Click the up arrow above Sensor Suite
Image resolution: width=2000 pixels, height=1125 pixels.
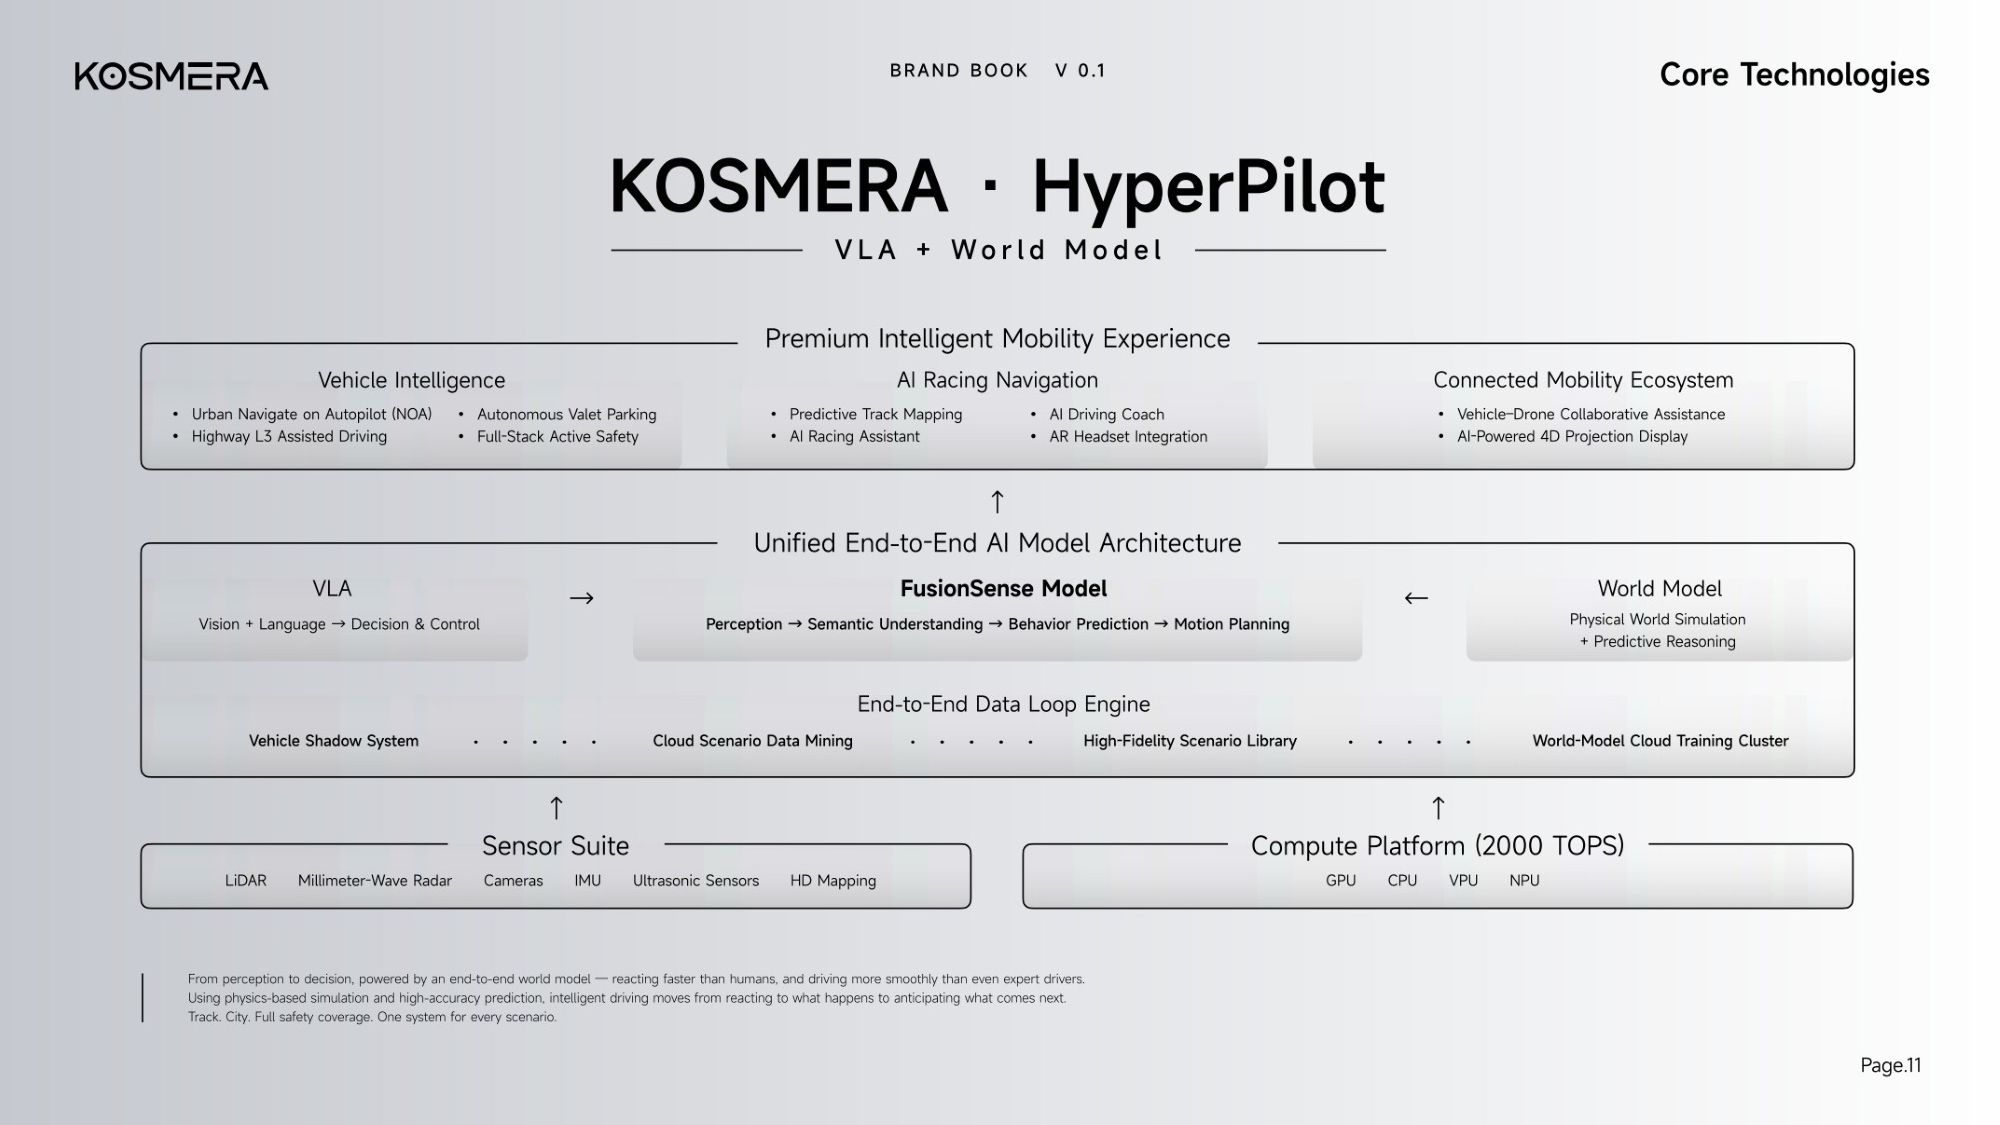557,808
